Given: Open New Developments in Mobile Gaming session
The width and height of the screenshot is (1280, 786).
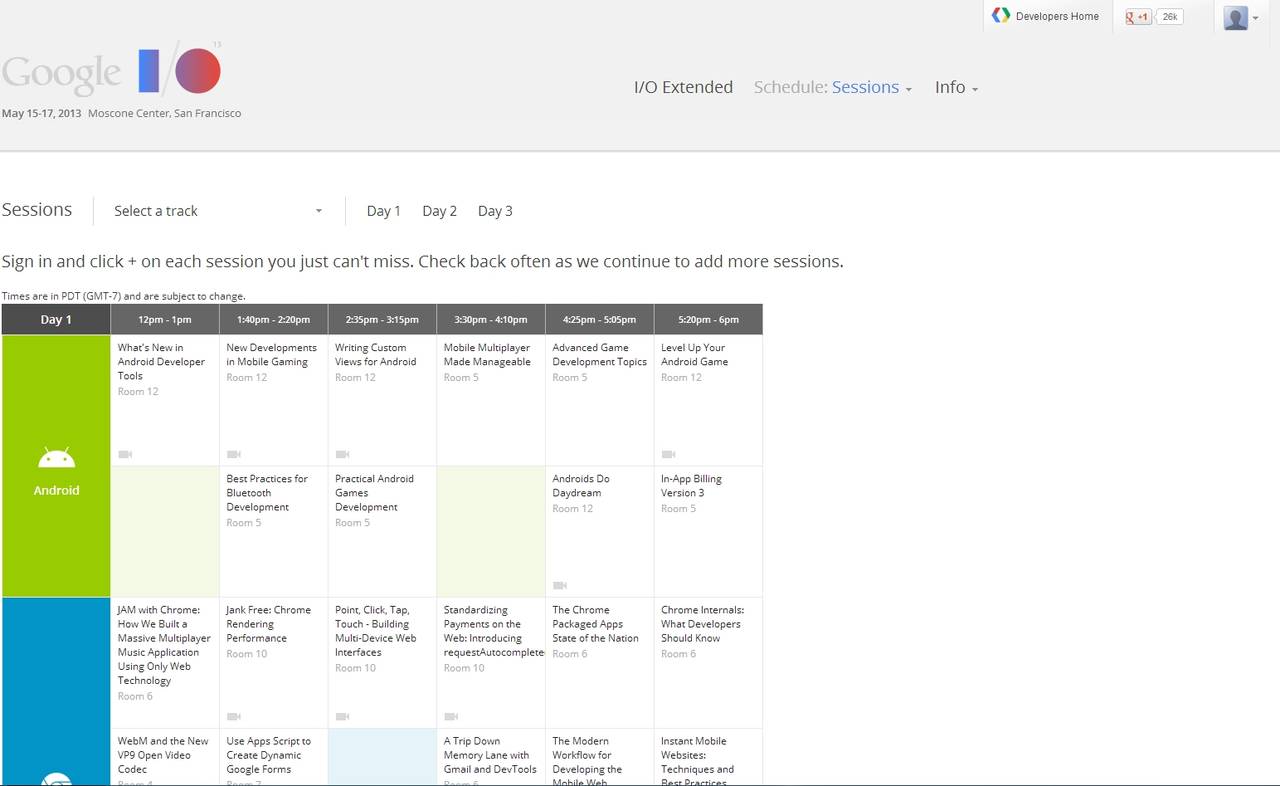Looking at the screenshot, I should click(271, 355).
